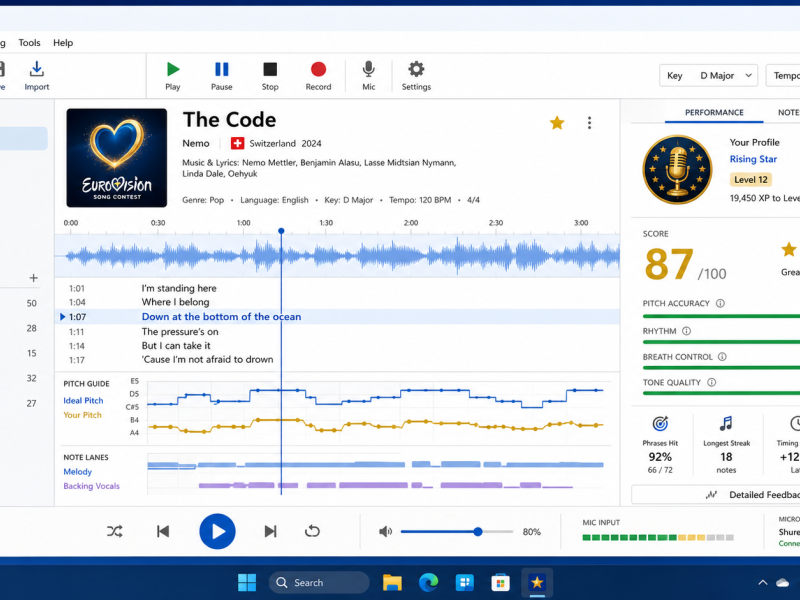Select the Melody note lane label
Image resolution: width=800 pixels, height=600 pixels.
pyautogui.click(x=78, y=471)
